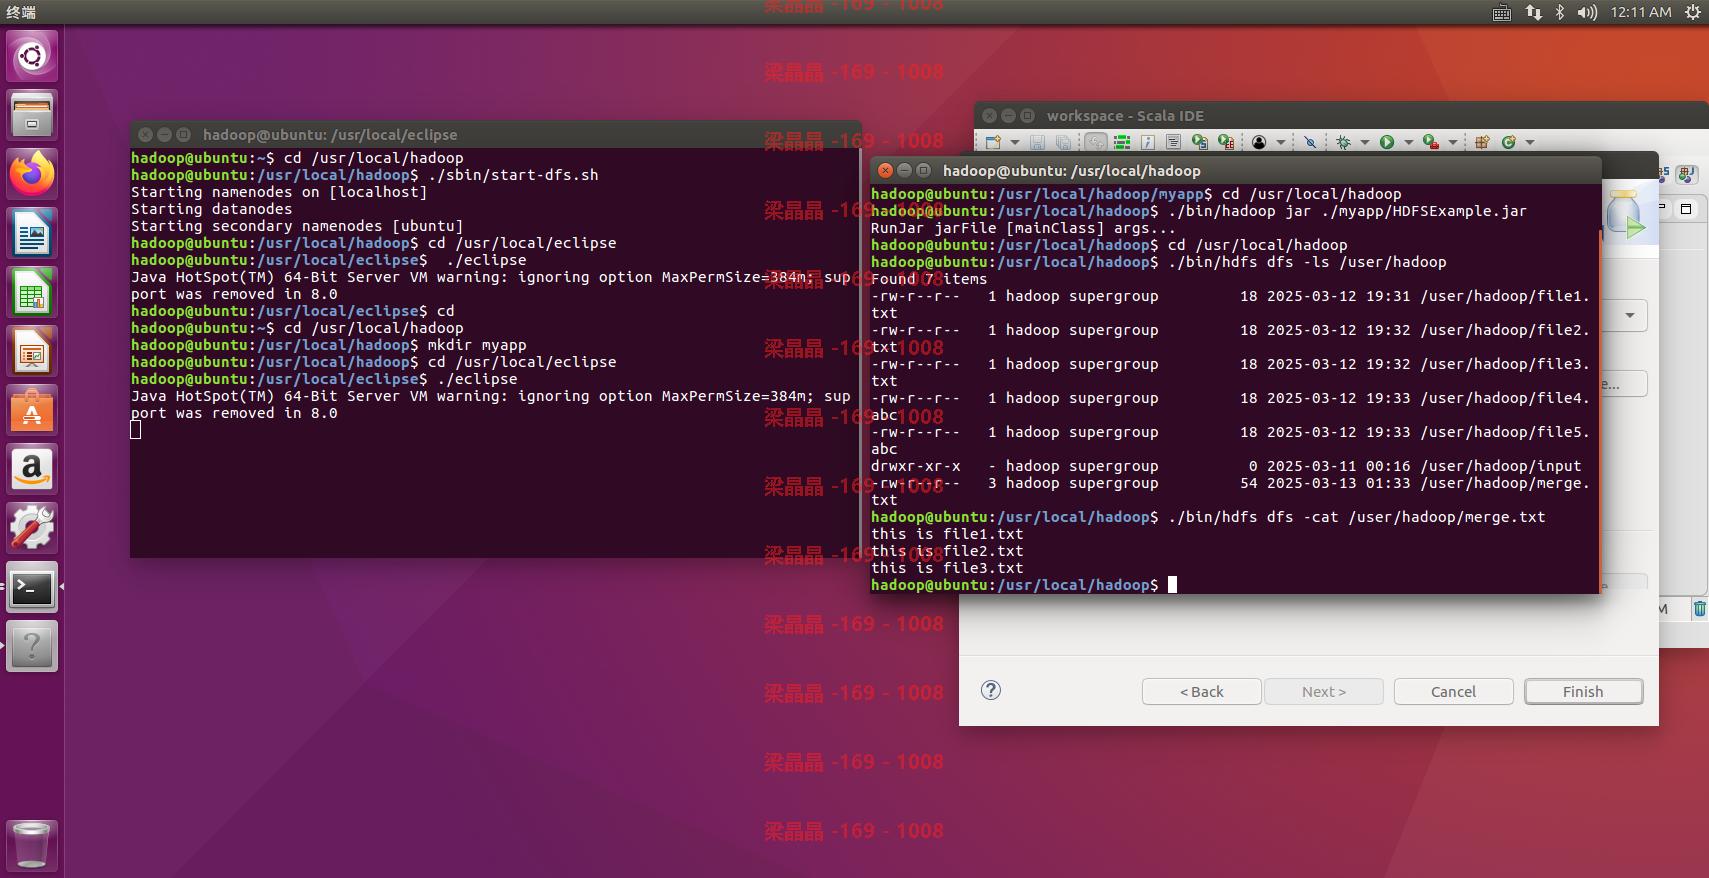Click the trash icon at the bottom right of Scala IDE
The image size is (1709, 878).
click(1699, 609)
